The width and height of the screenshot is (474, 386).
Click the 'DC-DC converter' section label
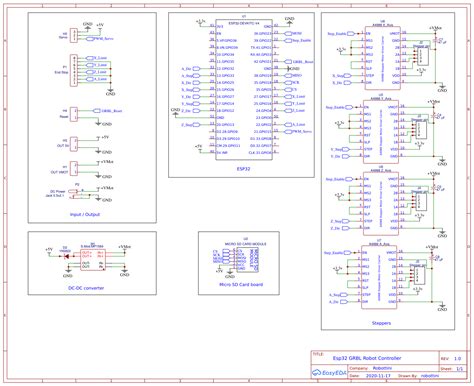tap(86, 288)
